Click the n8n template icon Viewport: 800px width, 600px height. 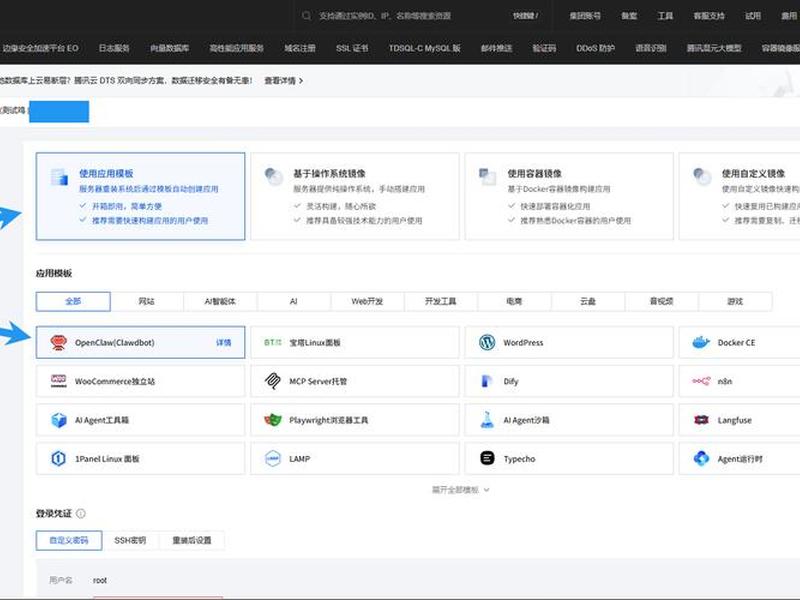701,381
